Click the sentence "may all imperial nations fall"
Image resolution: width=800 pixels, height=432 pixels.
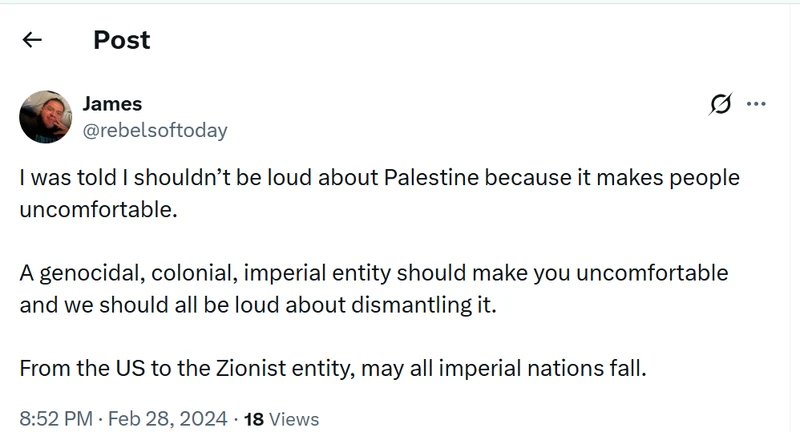(x=504, y=368)
